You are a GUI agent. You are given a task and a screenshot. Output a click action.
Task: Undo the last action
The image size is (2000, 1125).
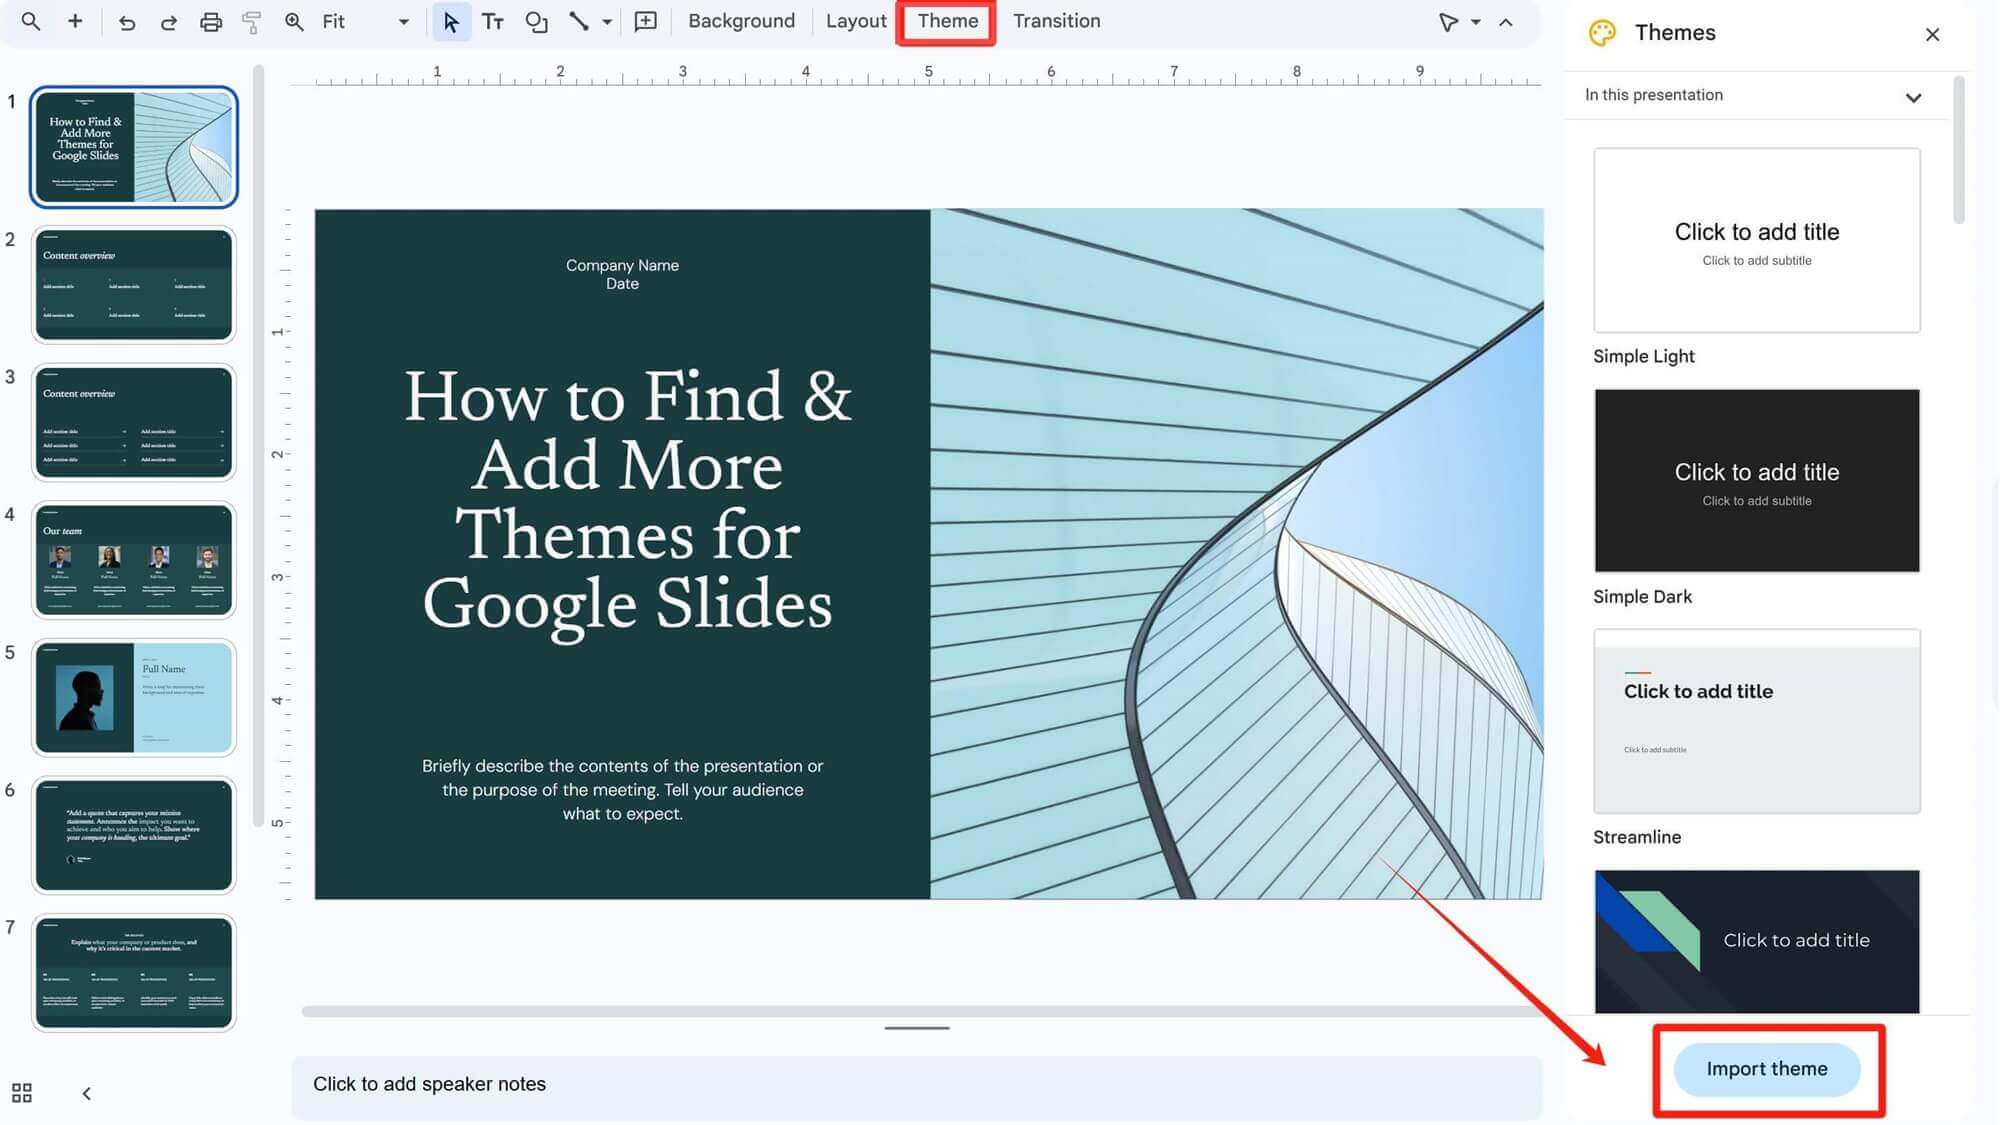pos(126,21)
